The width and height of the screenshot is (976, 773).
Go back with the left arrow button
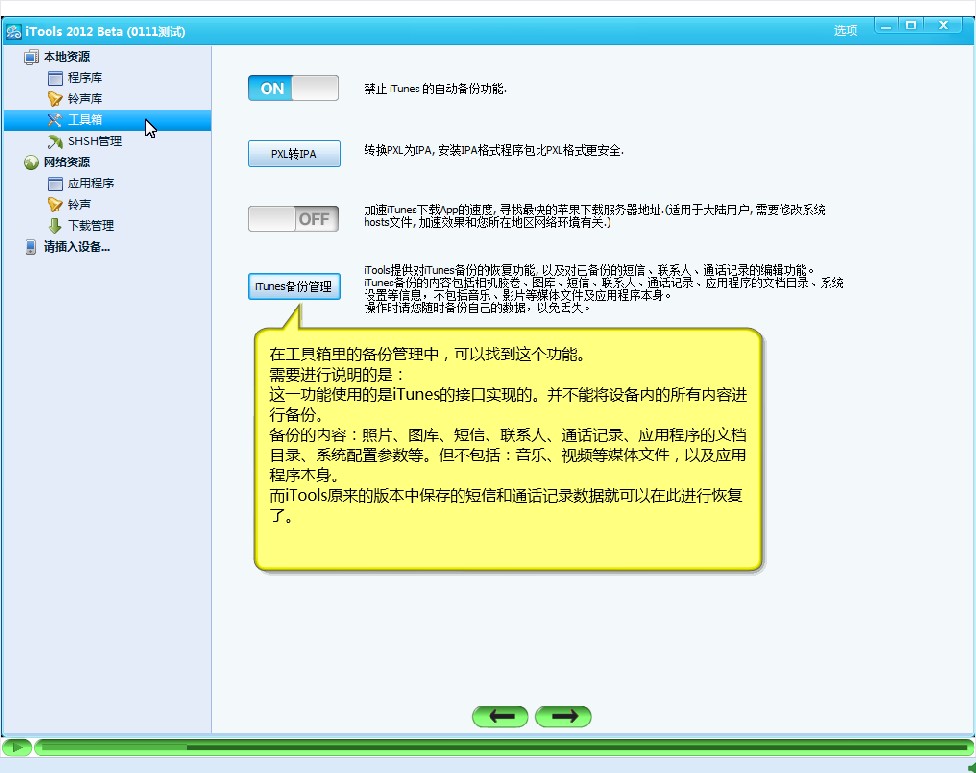pyautogui.click(x=500, y=716)
